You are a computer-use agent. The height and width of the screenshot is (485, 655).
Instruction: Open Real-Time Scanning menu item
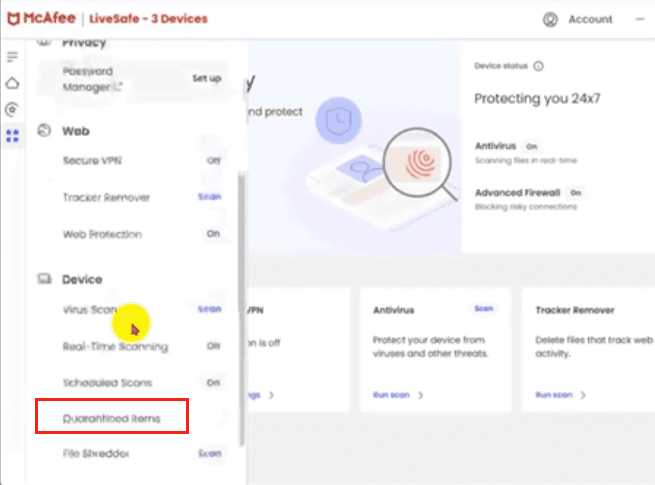click(x=115, y=346)
